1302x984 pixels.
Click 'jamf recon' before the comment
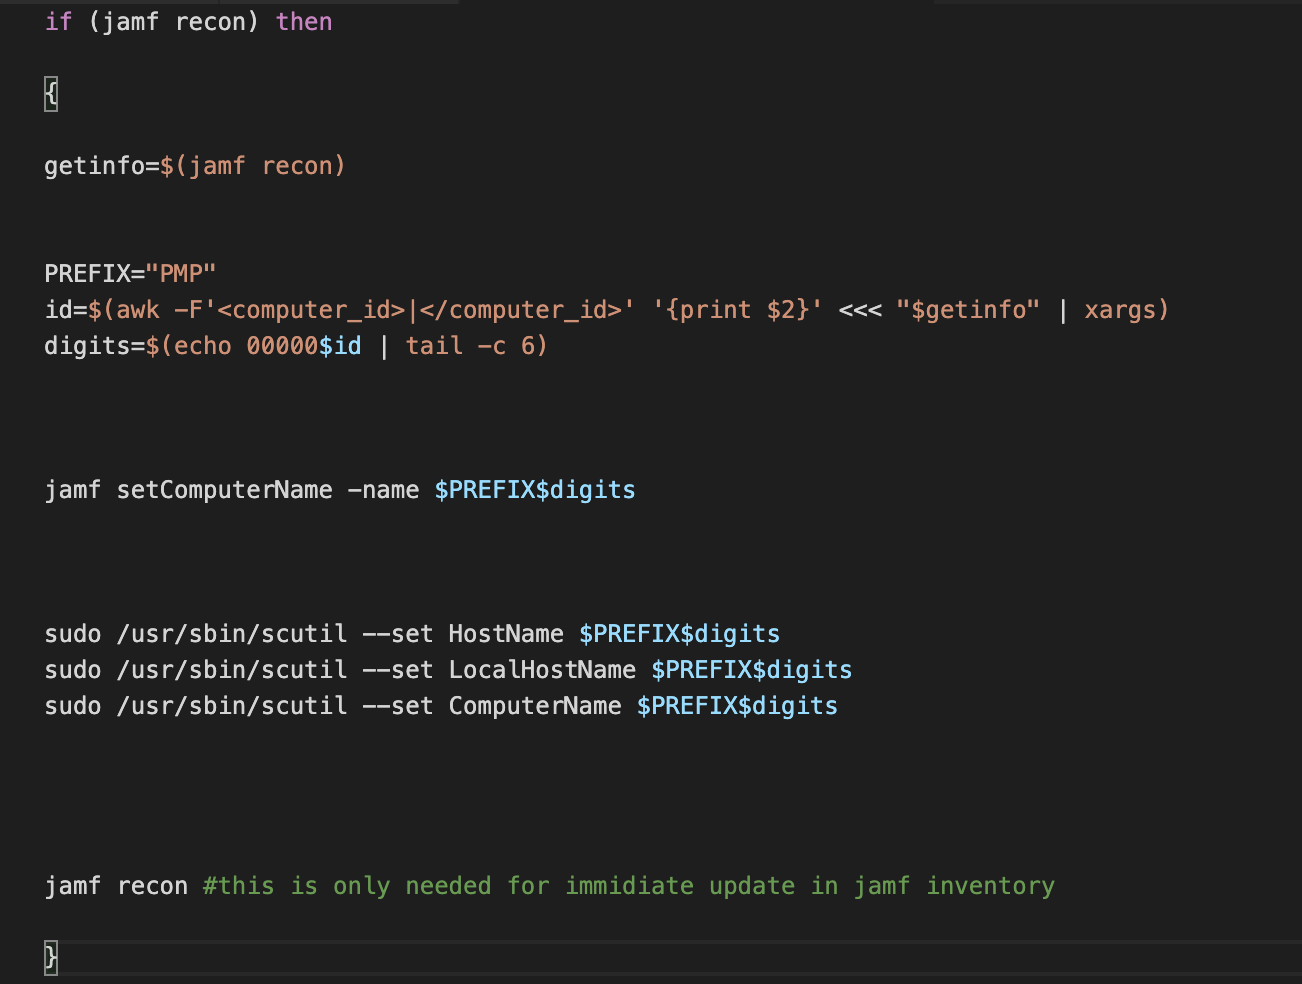(x=116, y=886)
